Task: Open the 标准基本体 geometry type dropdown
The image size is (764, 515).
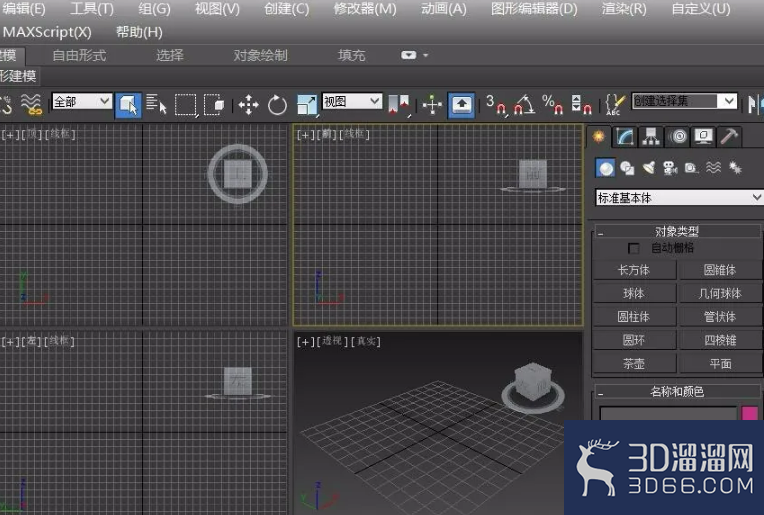Action: [679, 197]
